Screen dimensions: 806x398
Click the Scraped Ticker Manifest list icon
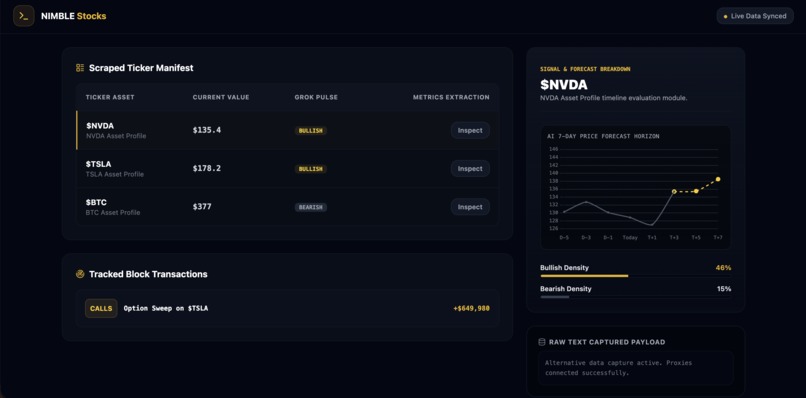[x=80, y=68]
